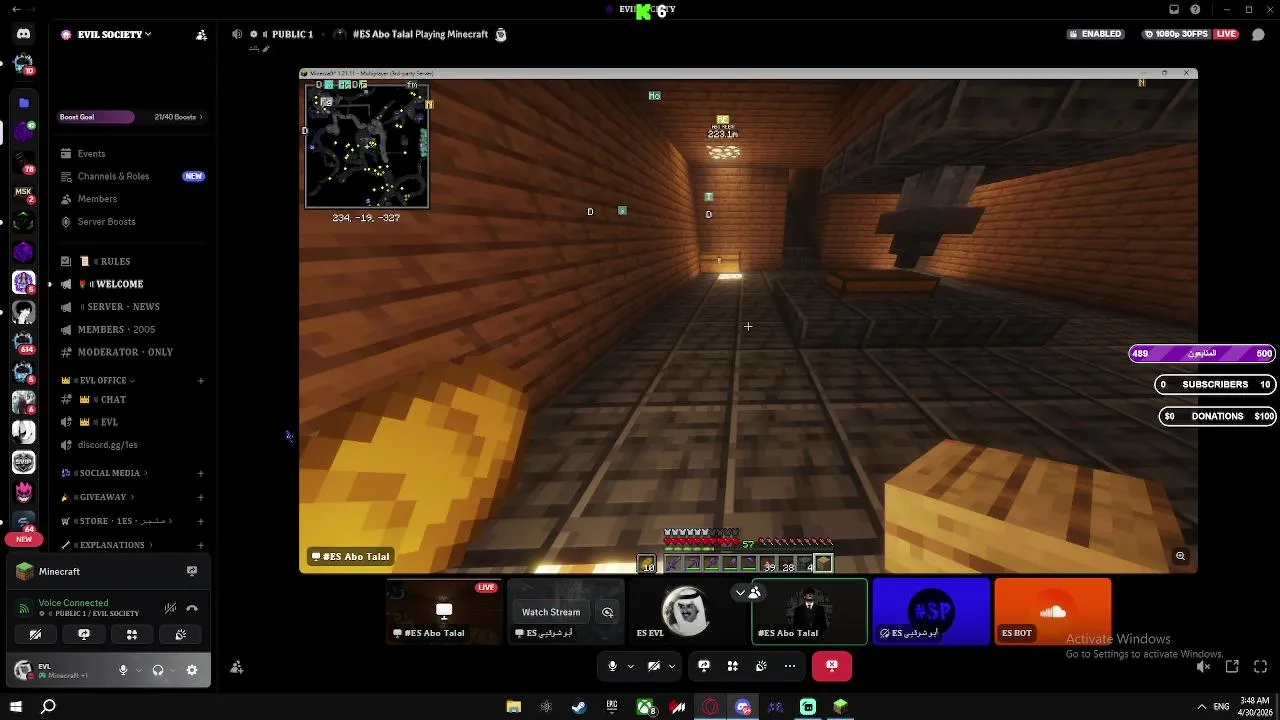Add channel to GIVEAWAY category

[x=201, y=497]
